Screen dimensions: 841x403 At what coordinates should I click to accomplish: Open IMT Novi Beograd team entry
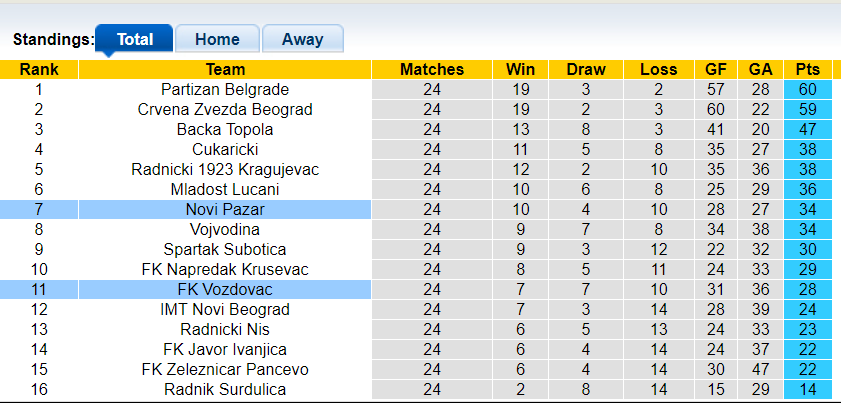click(x=225, y=309)
